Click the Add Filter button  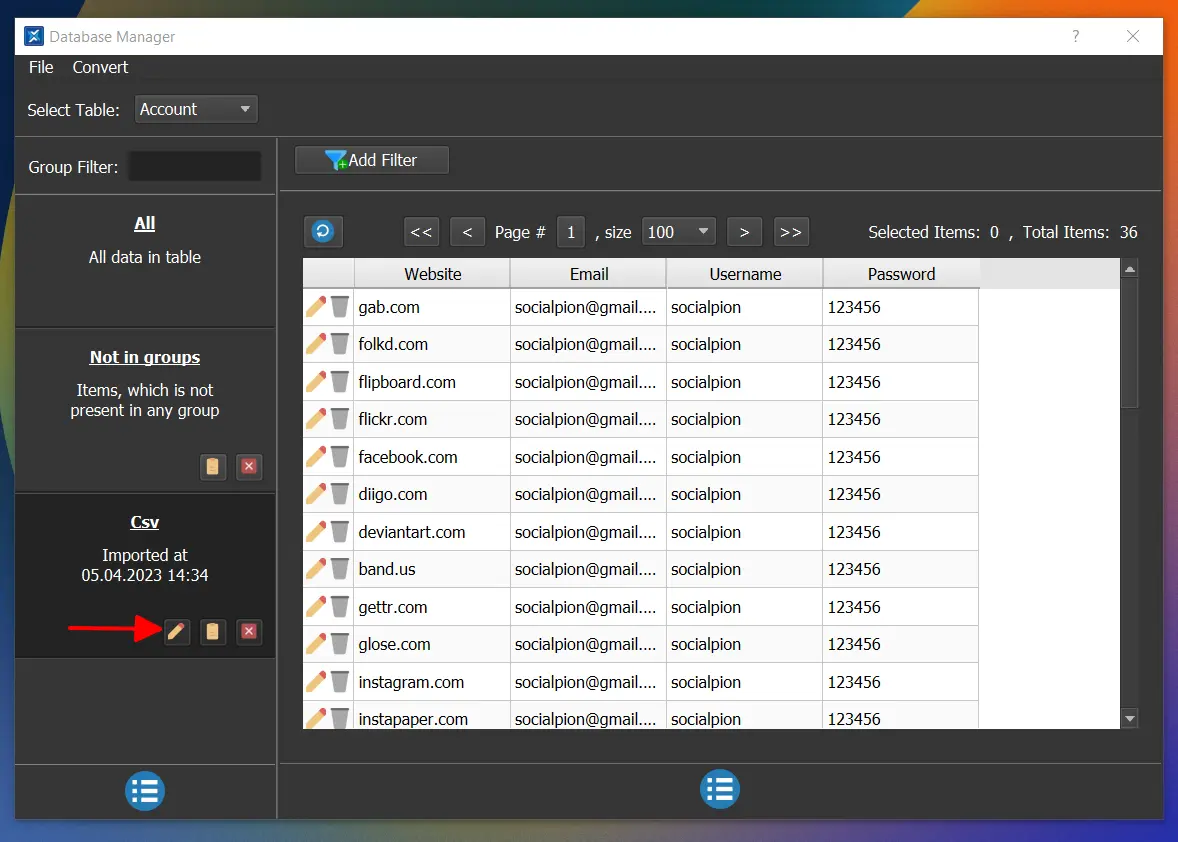[372, 160]
